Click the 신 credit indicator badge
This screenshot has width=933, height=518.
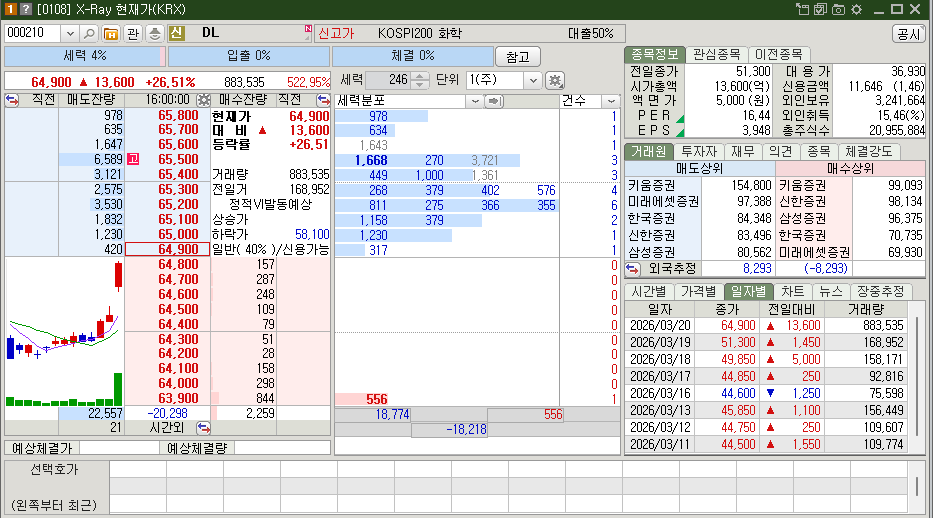(x=177, y=33)
